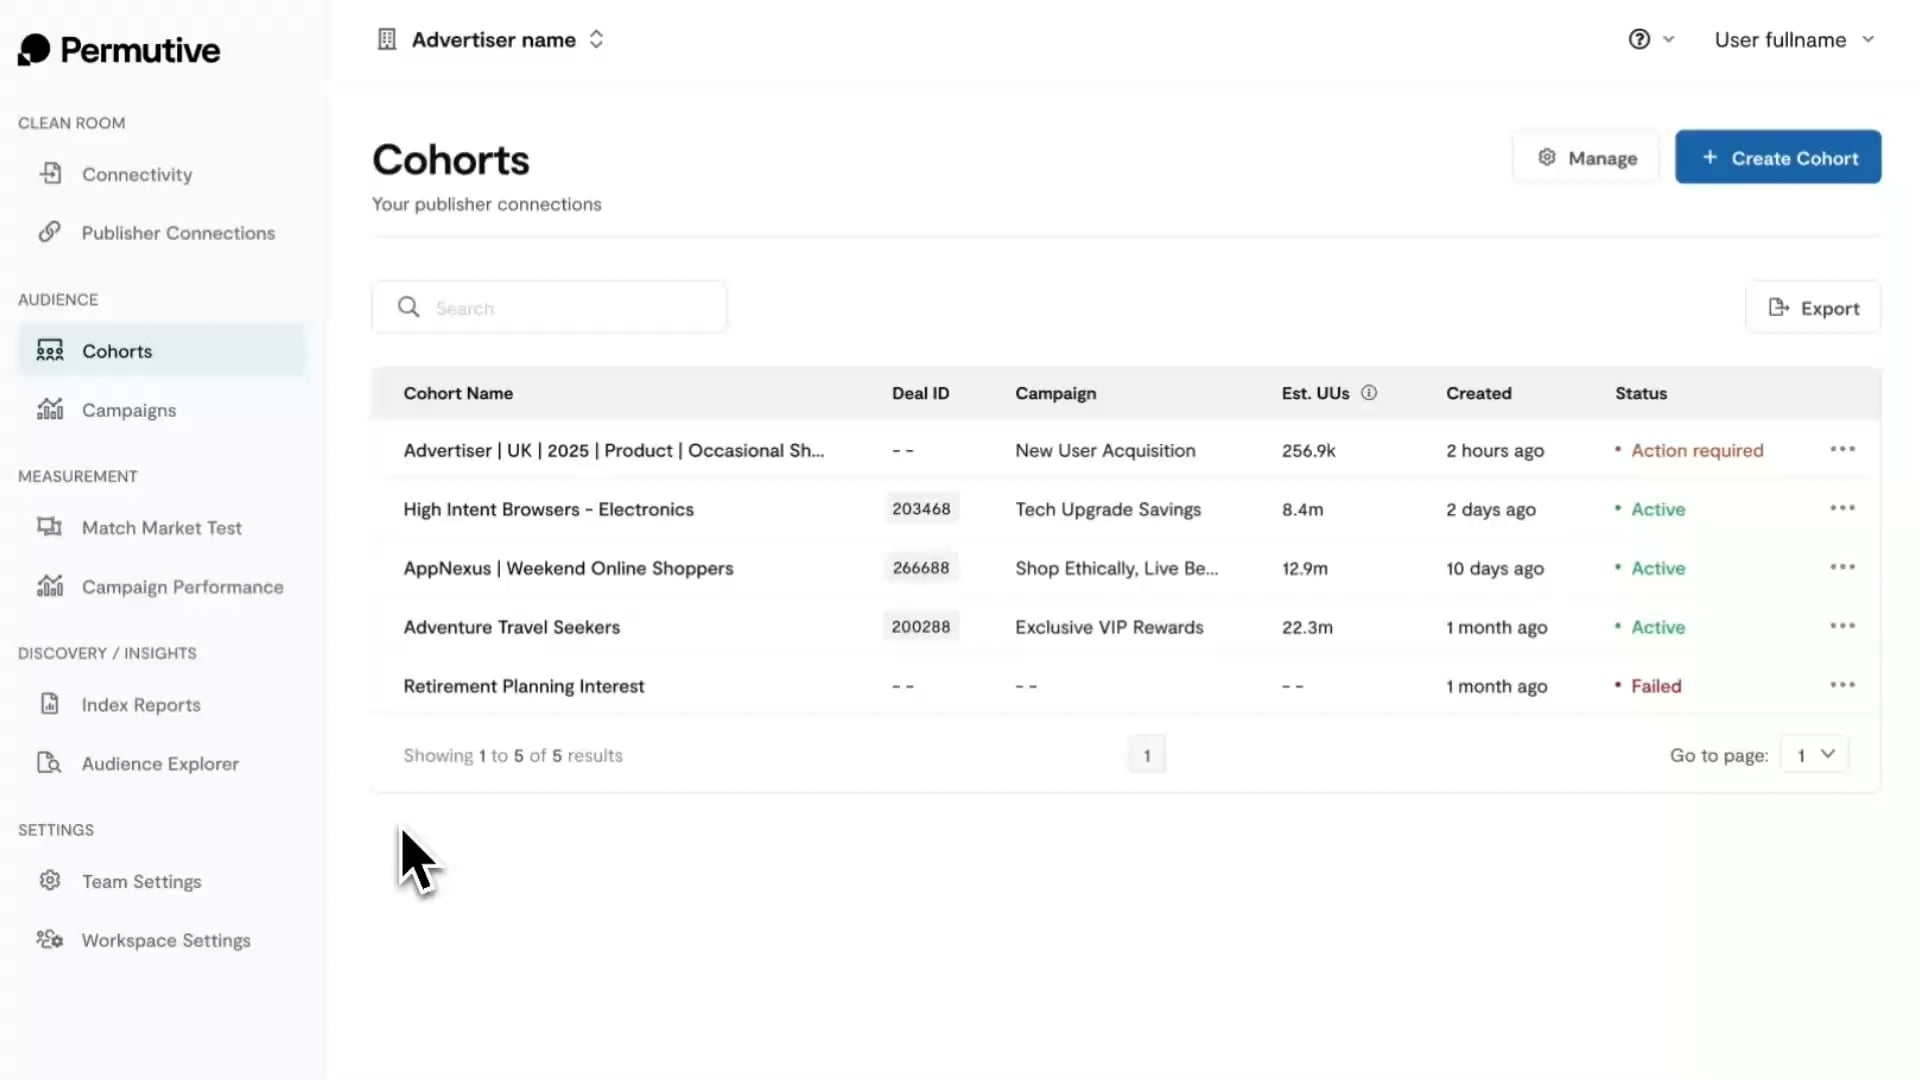The width and height of the screenshot is (1920, 1080).
Task: Click the Campaigns chart icon
Action: pyautogui.click(x=50, y=410)
